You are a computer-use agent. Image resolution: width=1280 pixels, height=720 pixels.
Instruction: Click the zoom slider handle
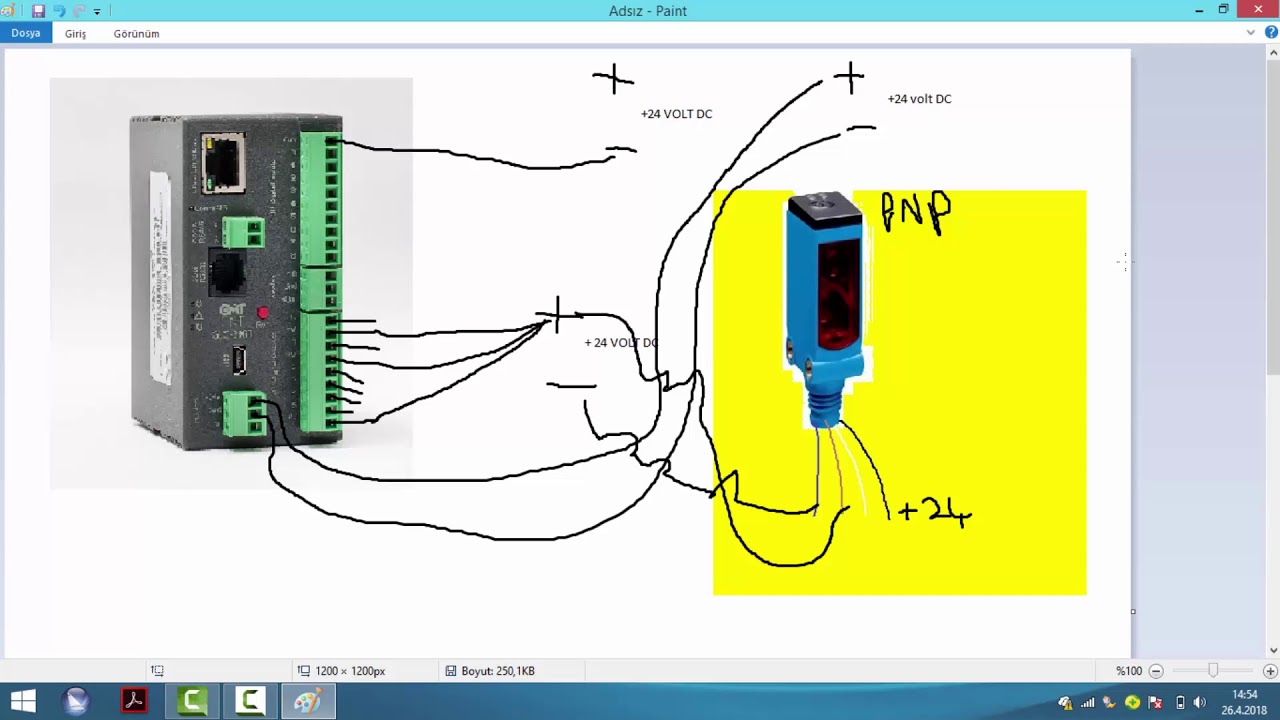pos(1213,671)
